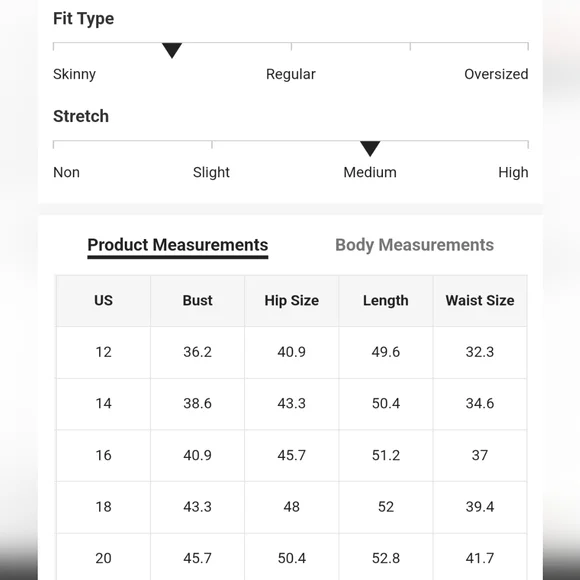Click the Stretch slider triangle marker
Image resolution: width=580 pixels, height=580 pixels.
[370, 149]
